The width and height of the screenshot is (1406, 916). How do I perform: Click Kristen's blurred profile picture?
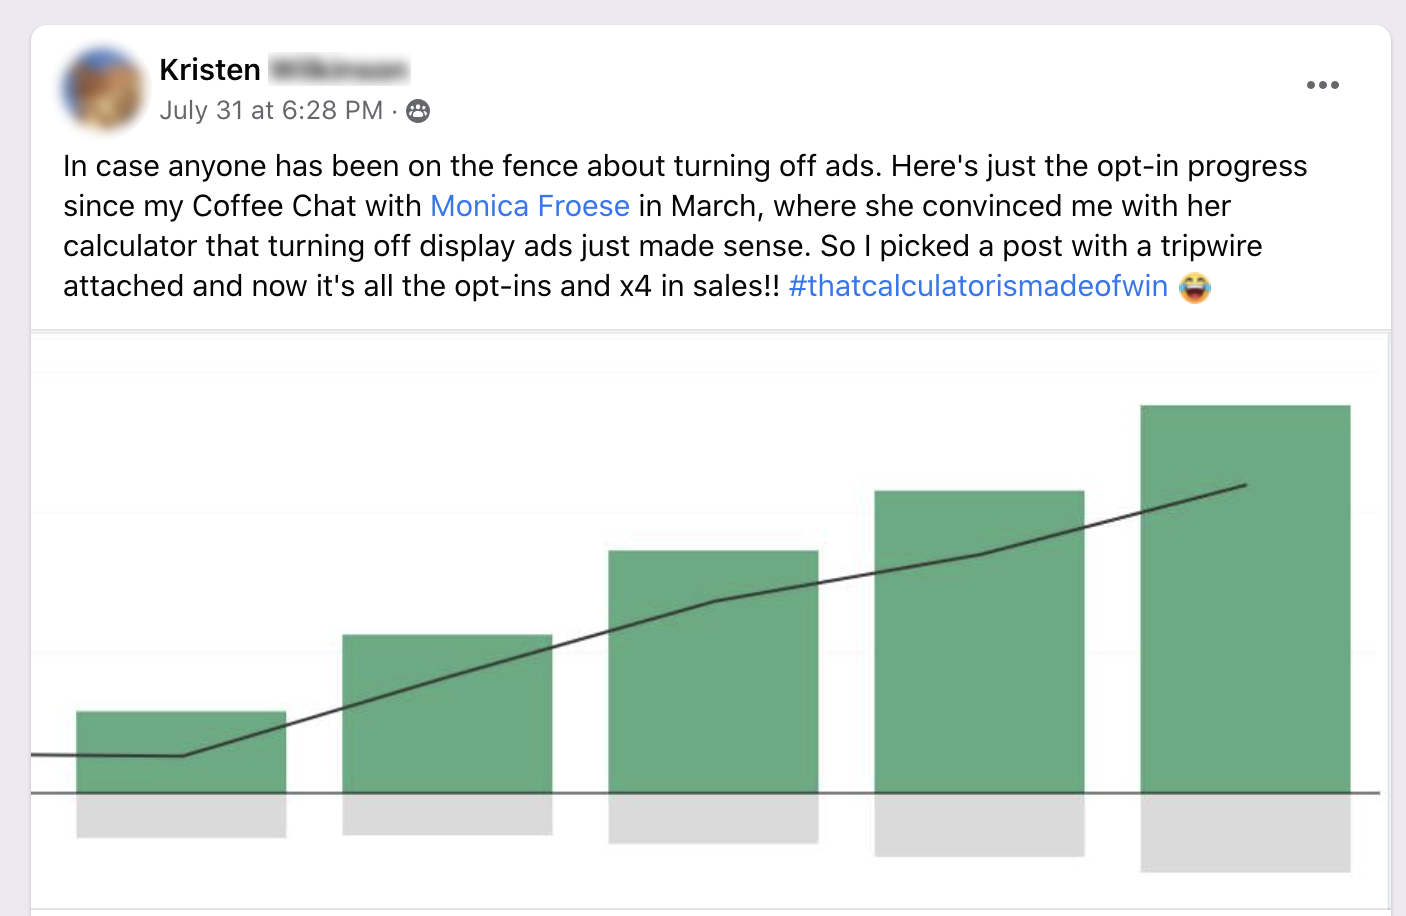[x=103, y=88]
